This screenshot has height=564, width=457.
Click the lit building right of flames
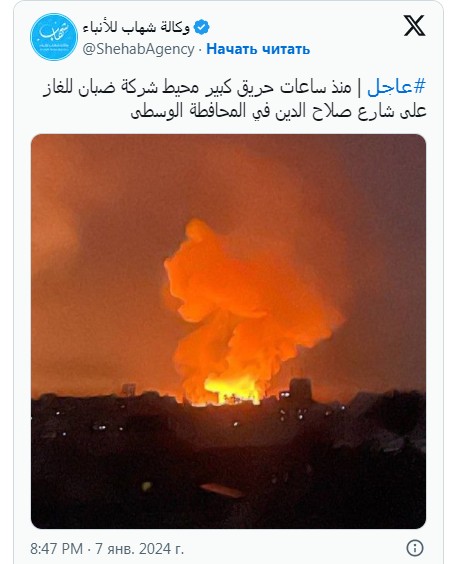pos(300,389)
